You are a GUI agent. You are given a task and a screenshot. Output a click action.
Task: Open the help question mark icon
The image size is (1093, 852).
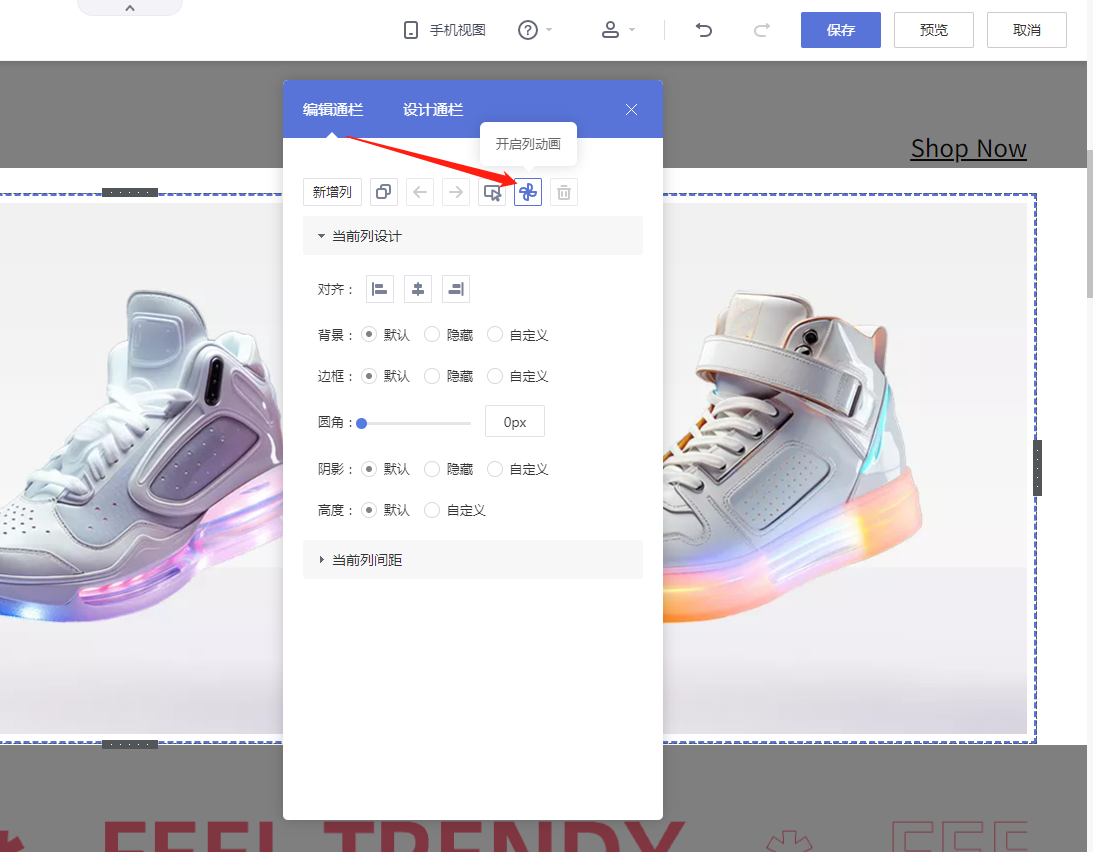click(528, 30)
